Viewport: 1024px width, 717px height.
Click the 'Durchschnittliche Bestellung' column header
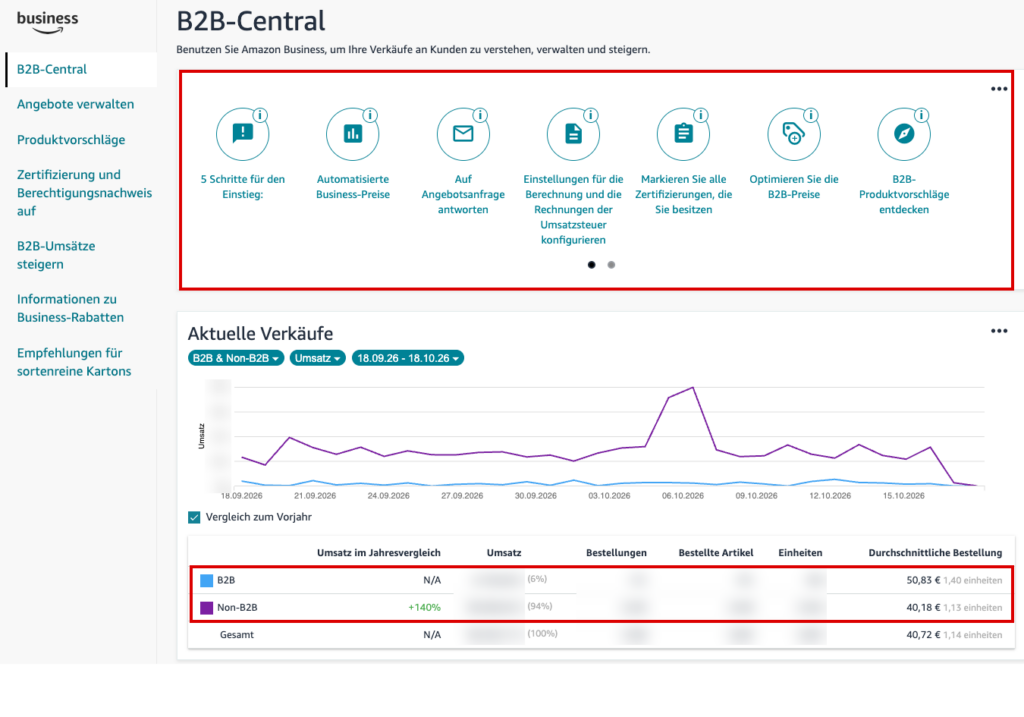(935, 552)
